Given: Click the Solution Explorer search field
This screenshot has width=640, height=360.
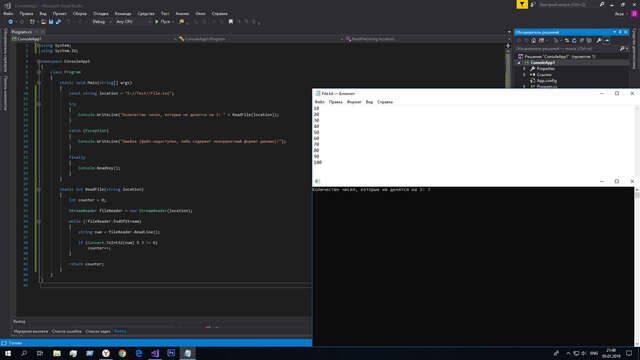Looking at the screenshot, I should (x=567, y=49).
